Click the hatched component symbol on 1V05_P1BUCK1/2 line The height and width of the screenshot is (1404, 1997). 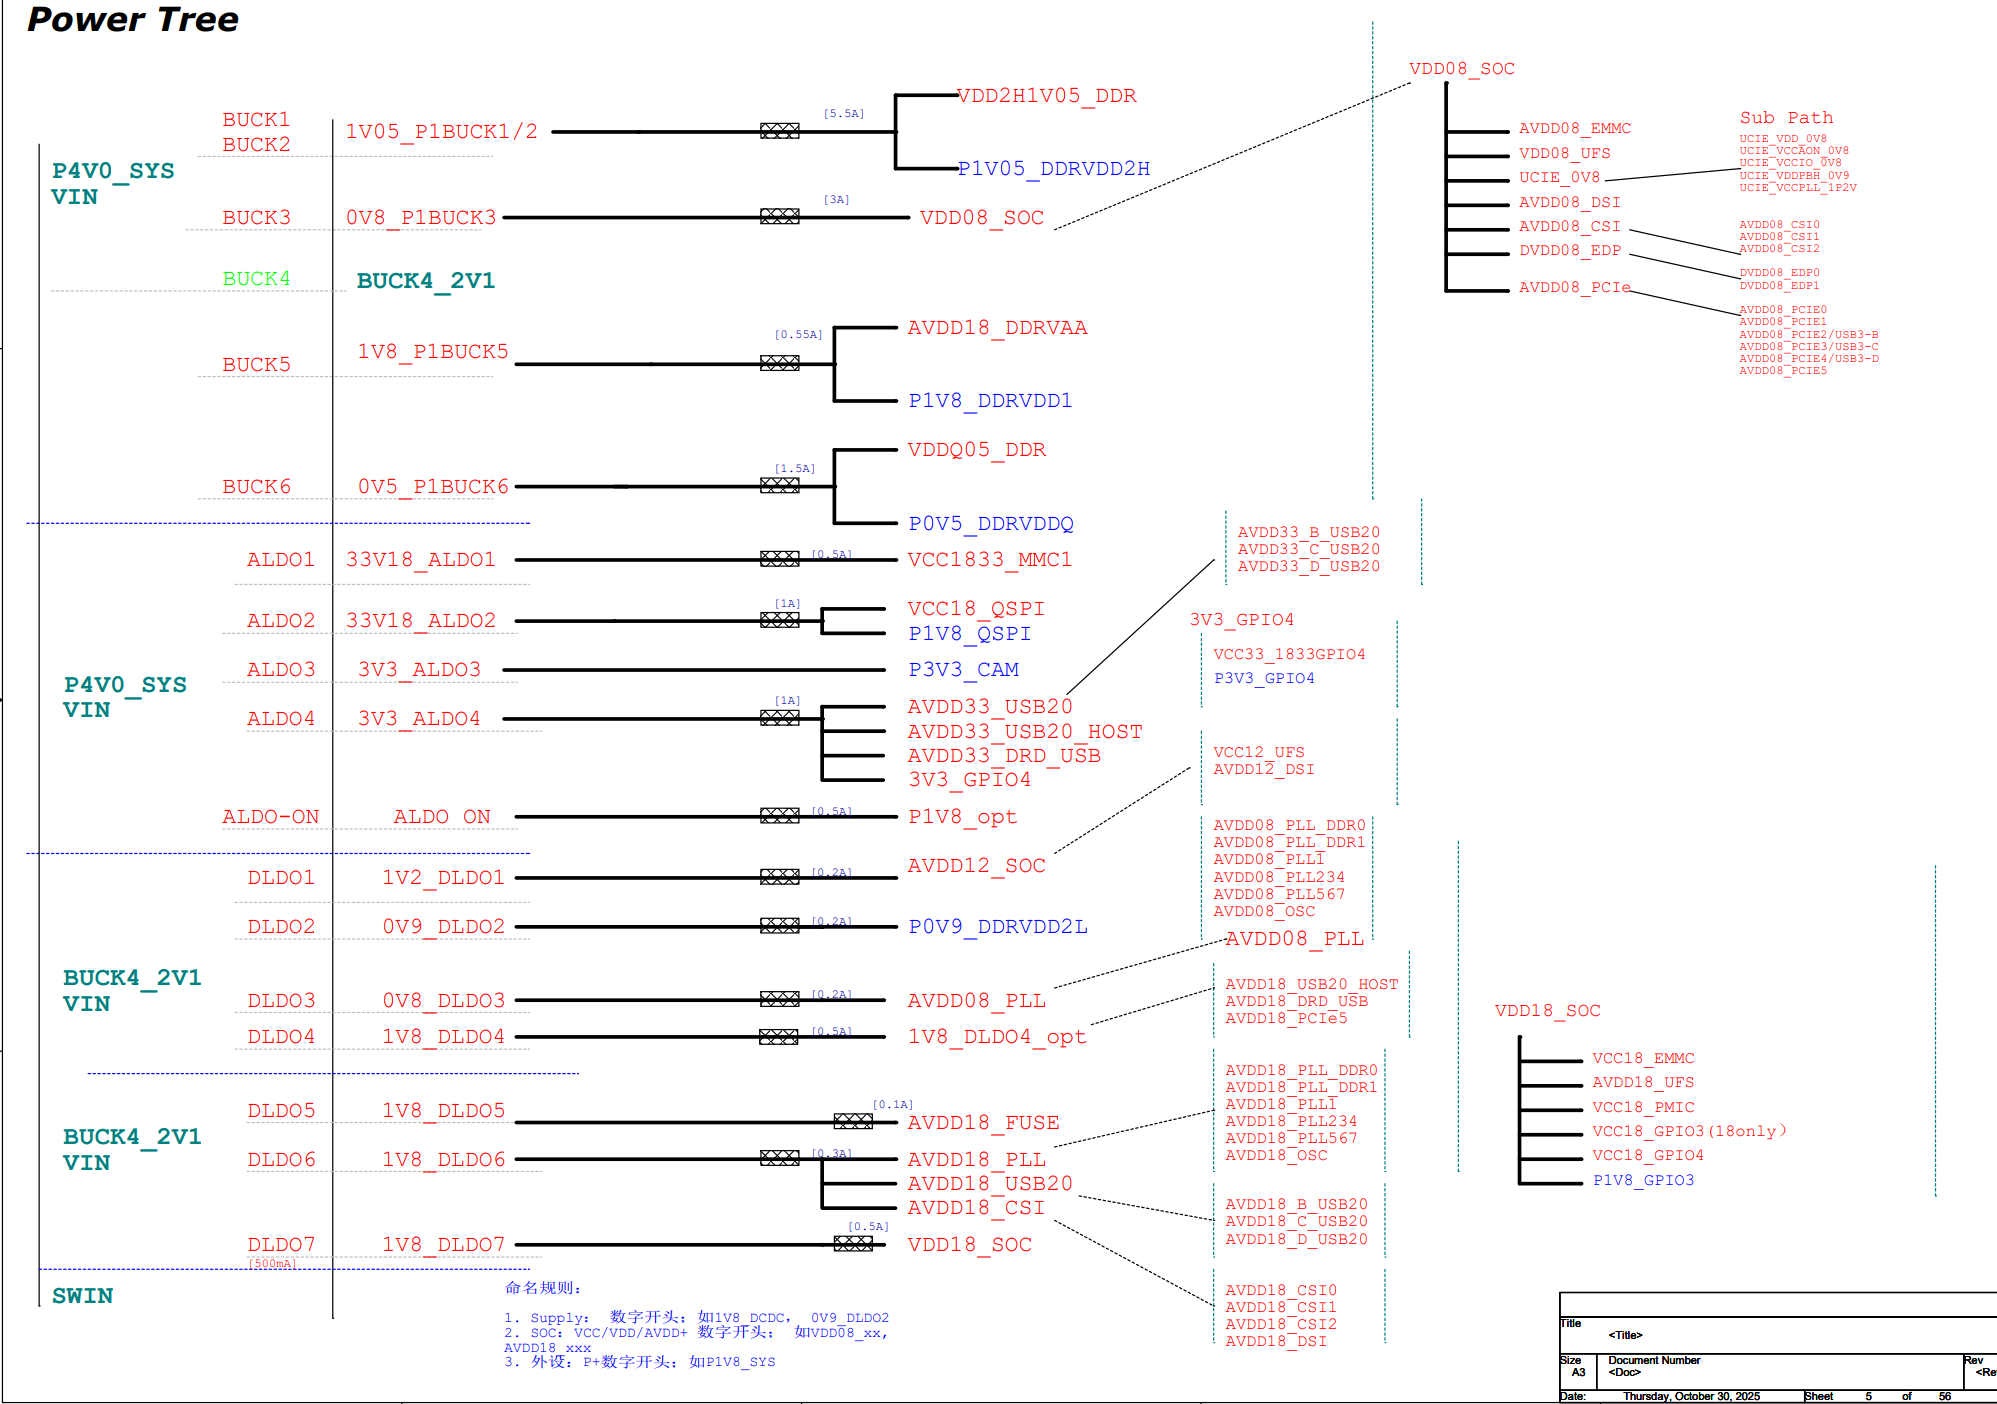coord(779,131)
